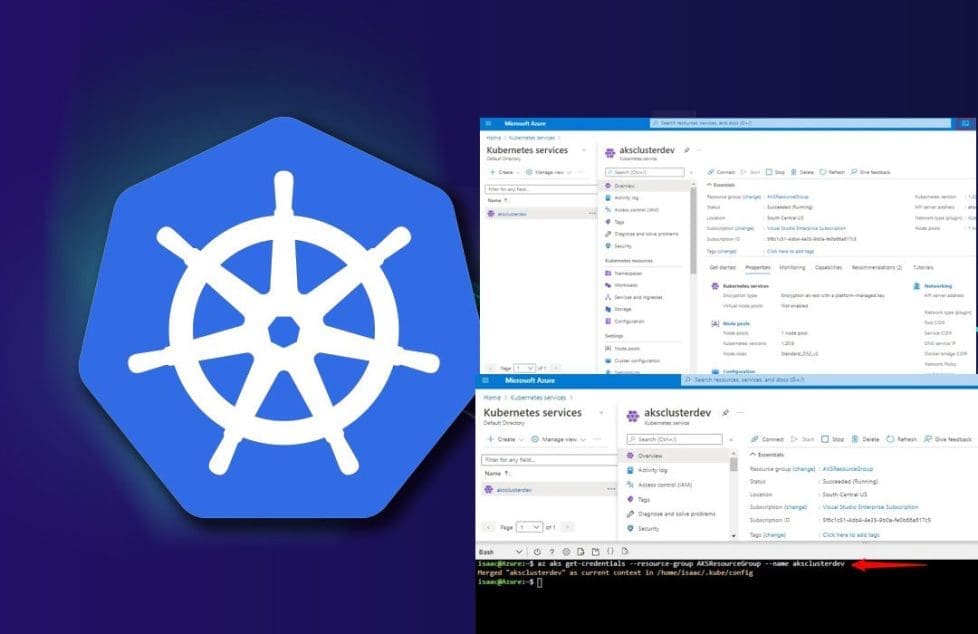Image resolution: width=978 pixels, height=634 pixels.
Task: Select aksclusterdev in the lower portal list
Action: point(514,490)
